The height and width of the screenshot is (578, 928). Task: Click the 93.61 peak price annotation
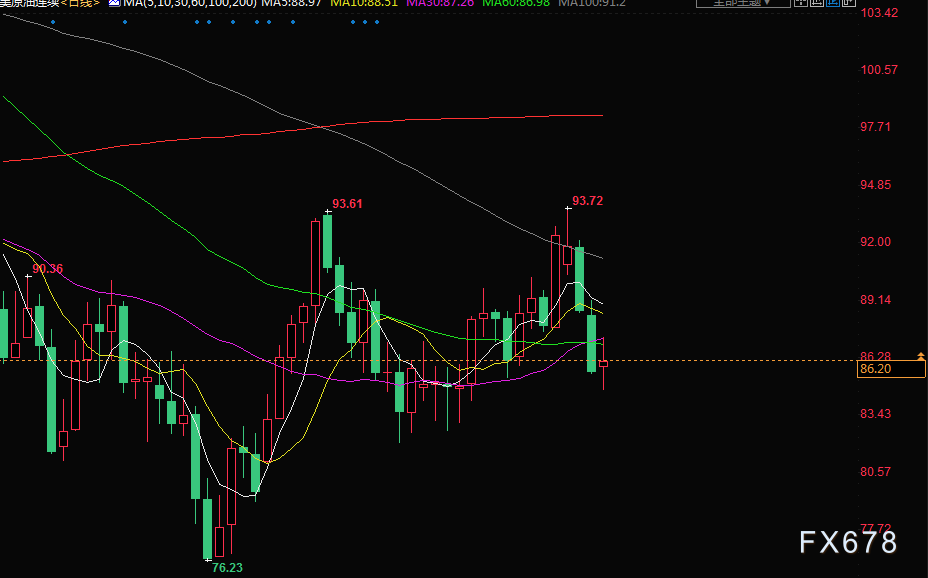point(347,204)
